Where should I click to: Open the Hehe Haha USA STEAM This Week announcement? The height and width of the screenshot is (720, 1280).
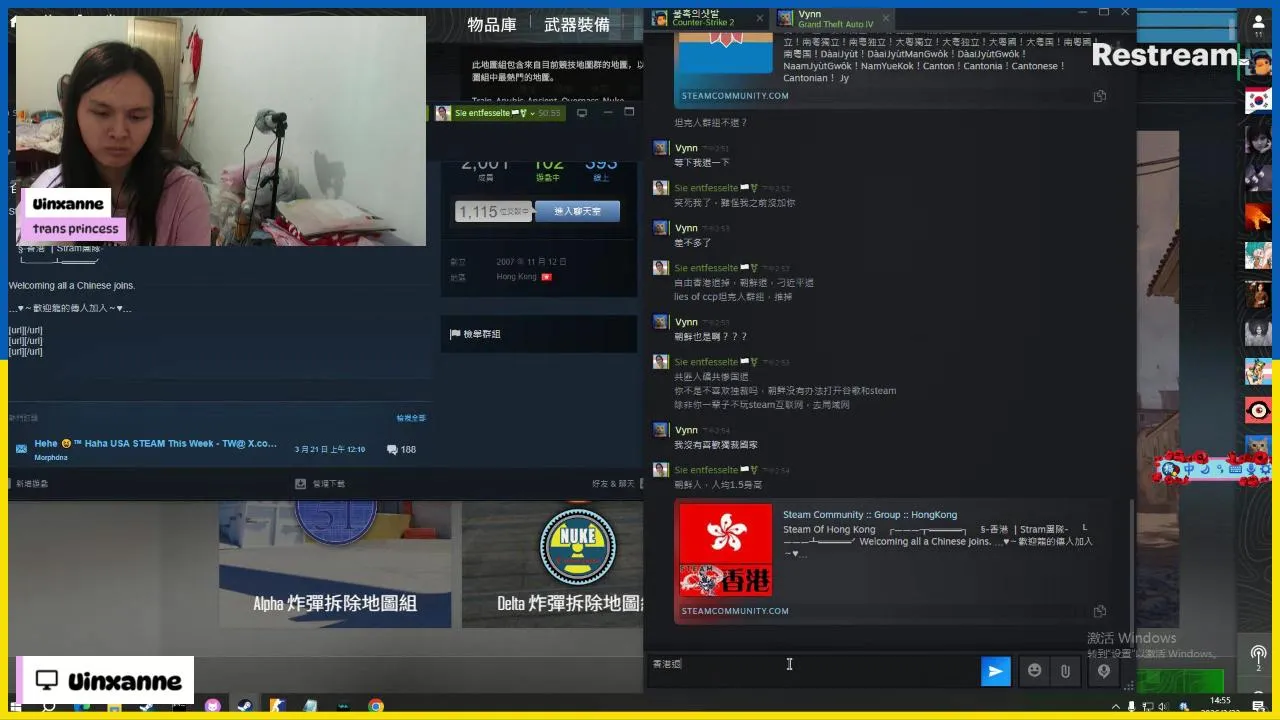click(x=155, y=444)
